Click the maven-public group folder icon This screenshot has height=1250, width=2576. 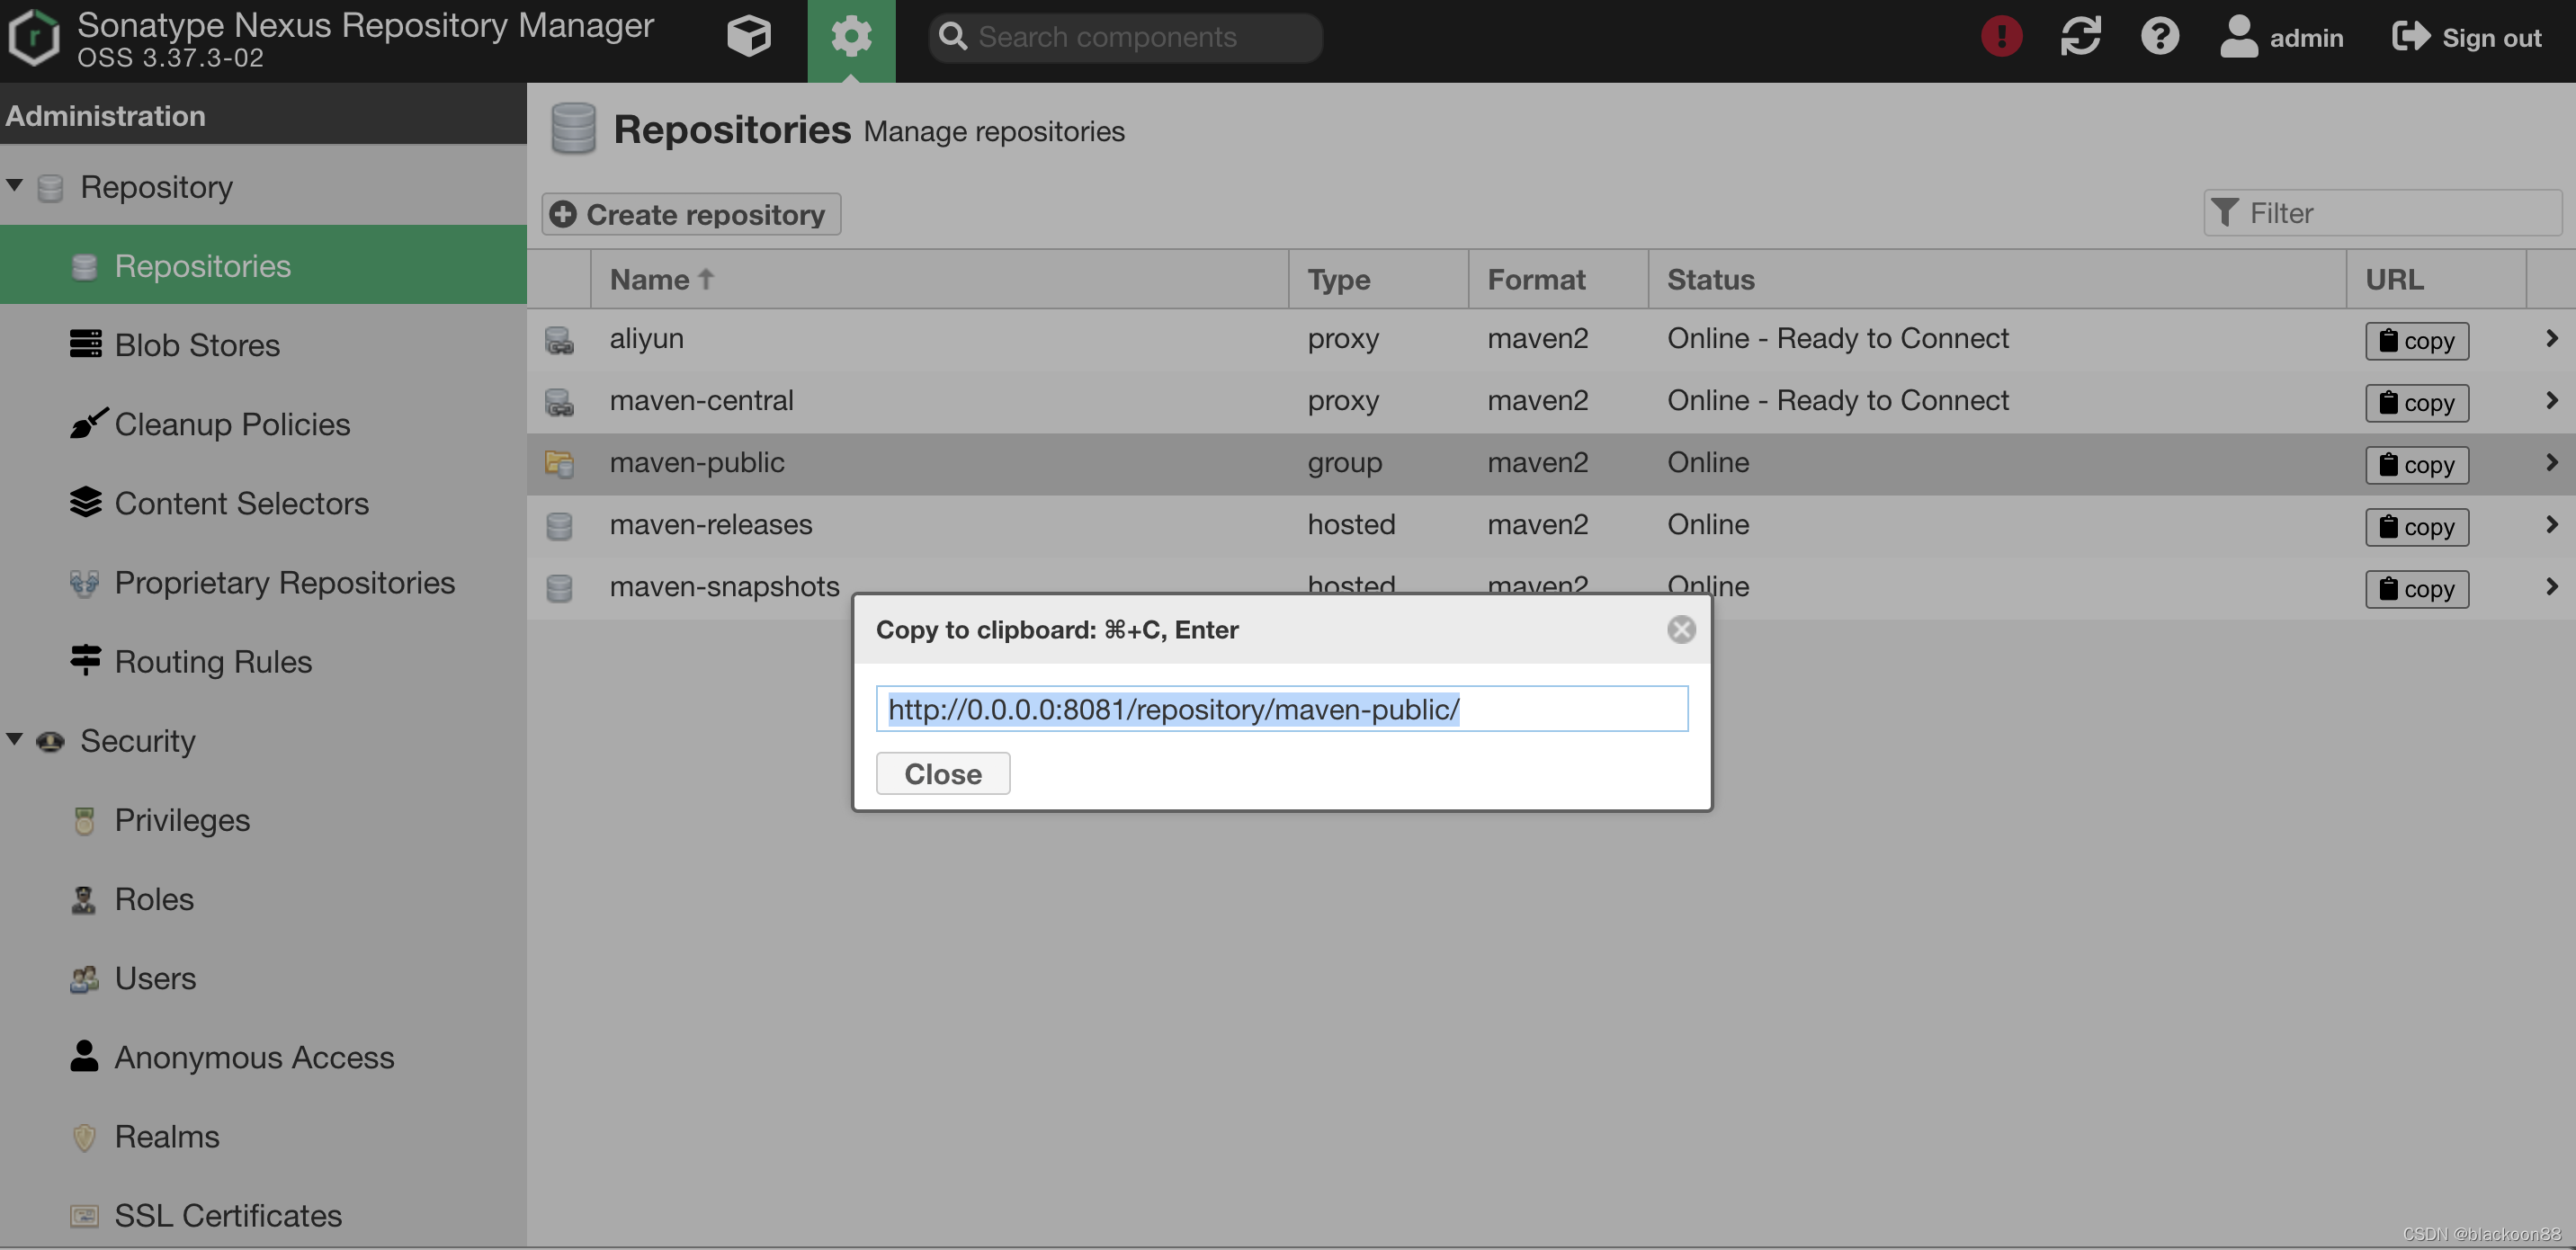(559, 464)
